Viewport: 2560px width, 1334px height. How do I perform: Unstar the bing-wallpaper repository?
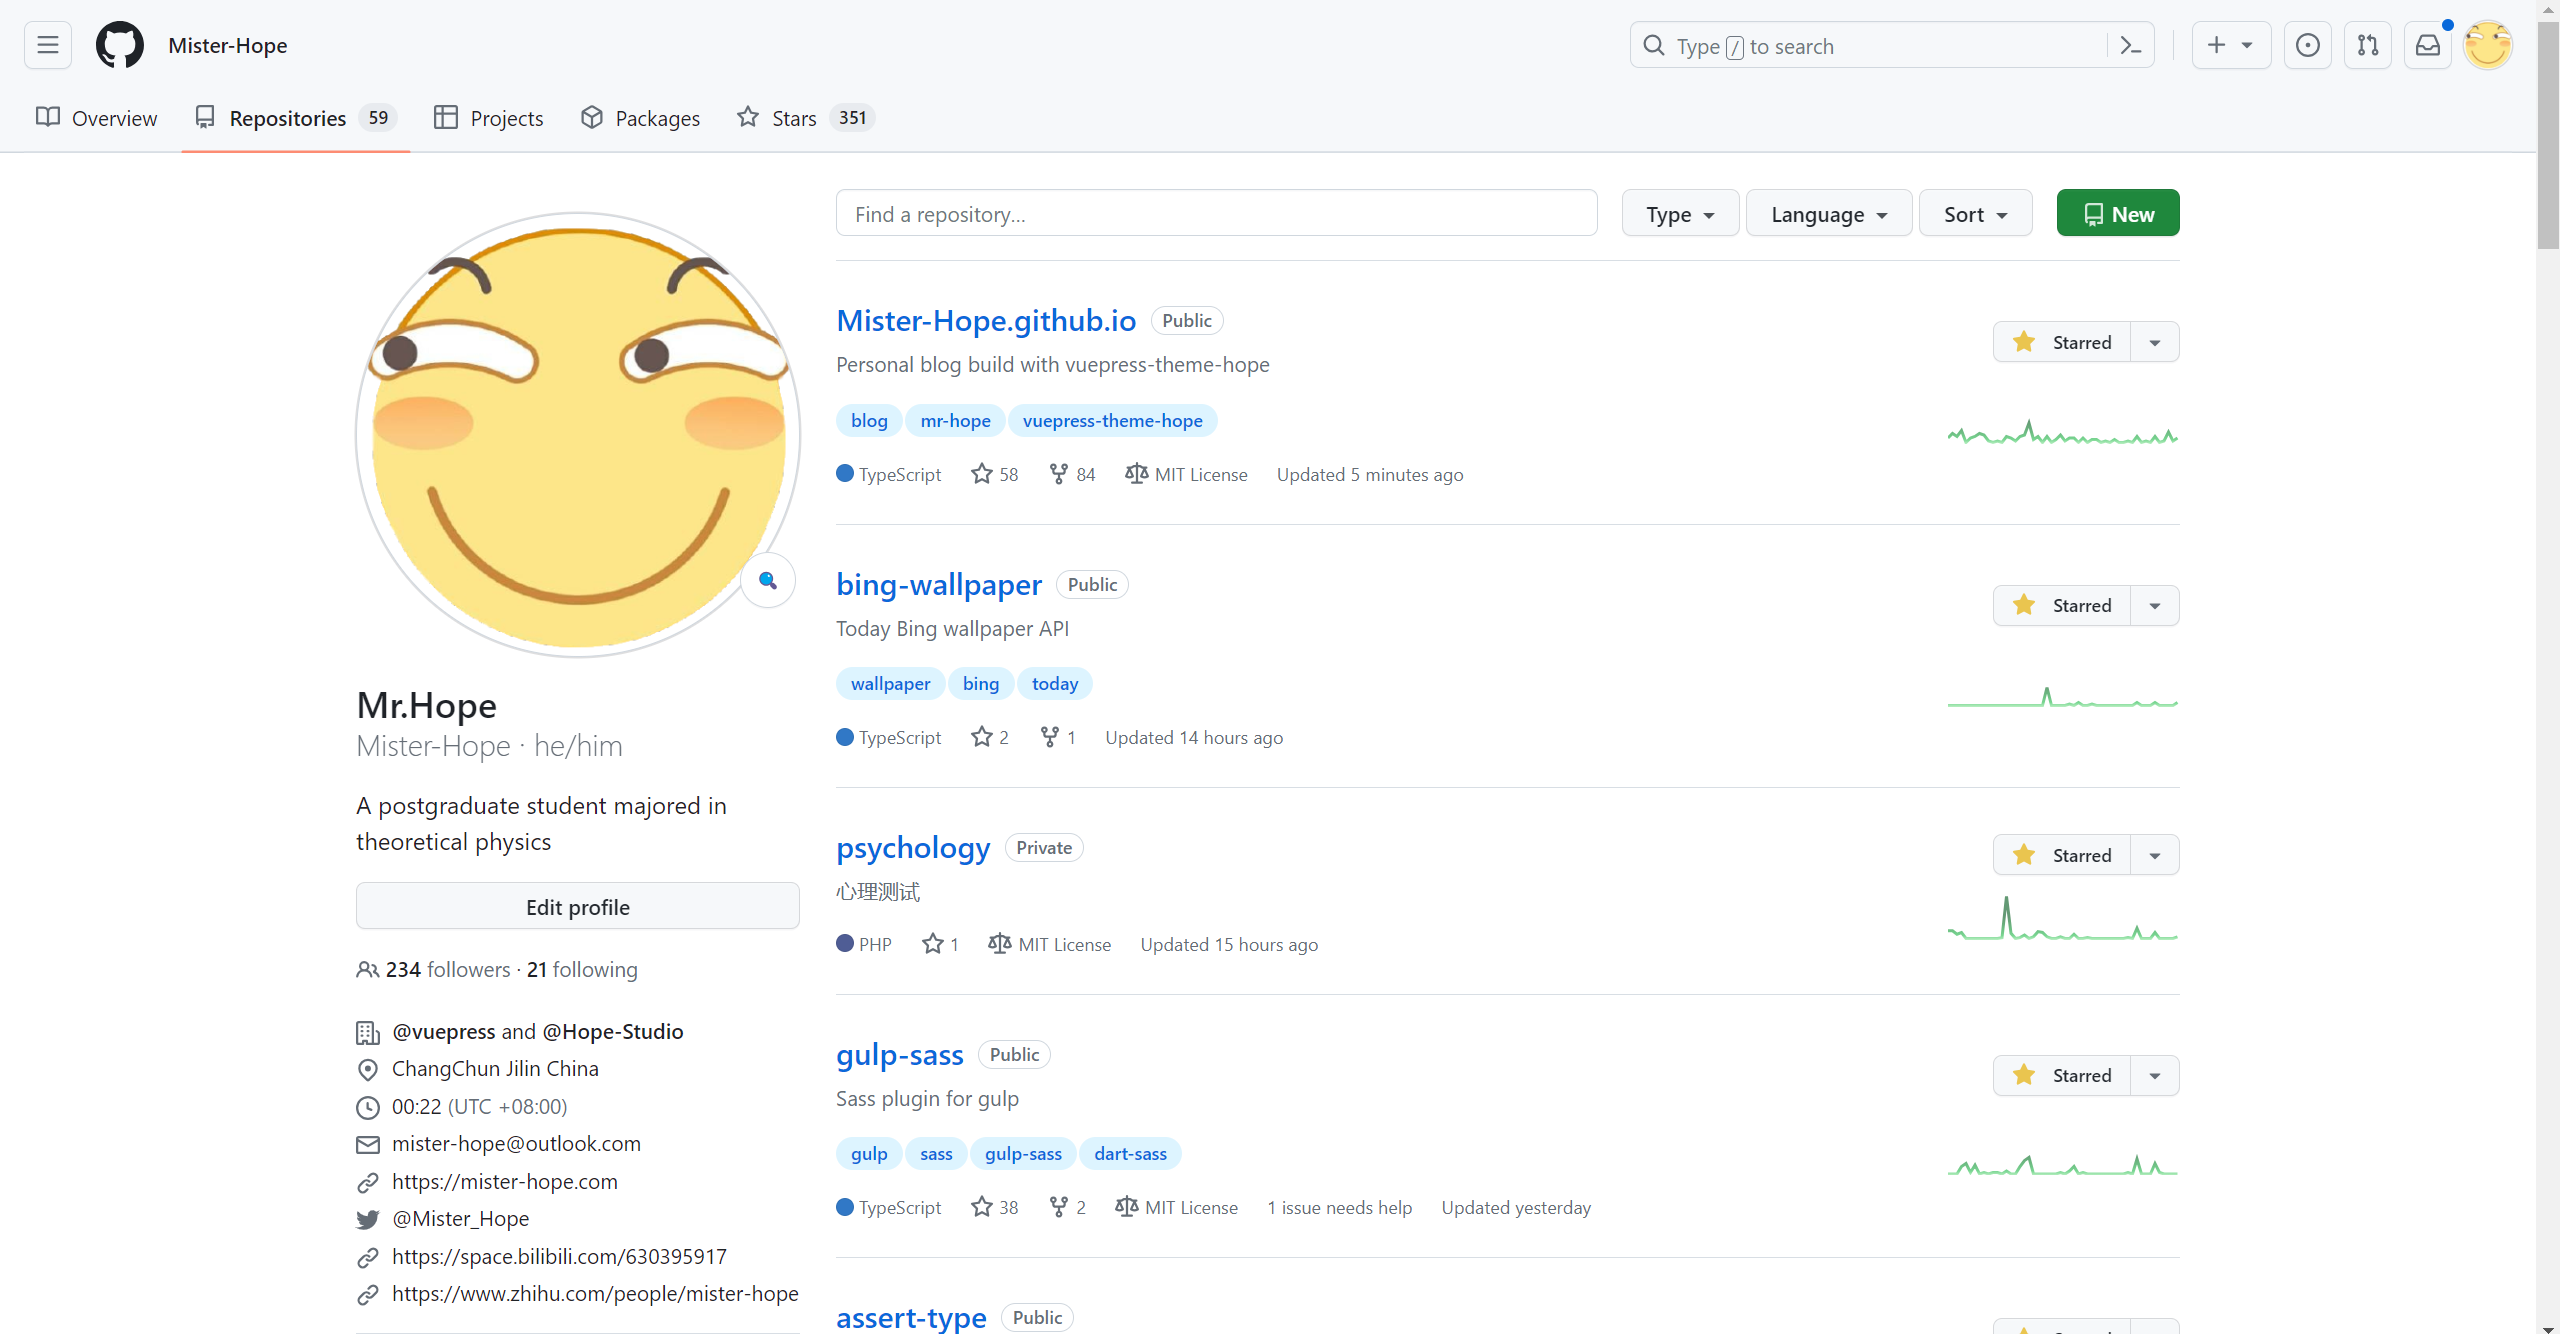[2062, 605]
